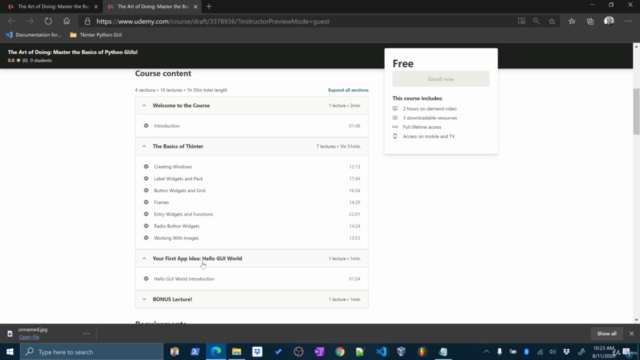Click the Type here to search box

click(91, 352)
